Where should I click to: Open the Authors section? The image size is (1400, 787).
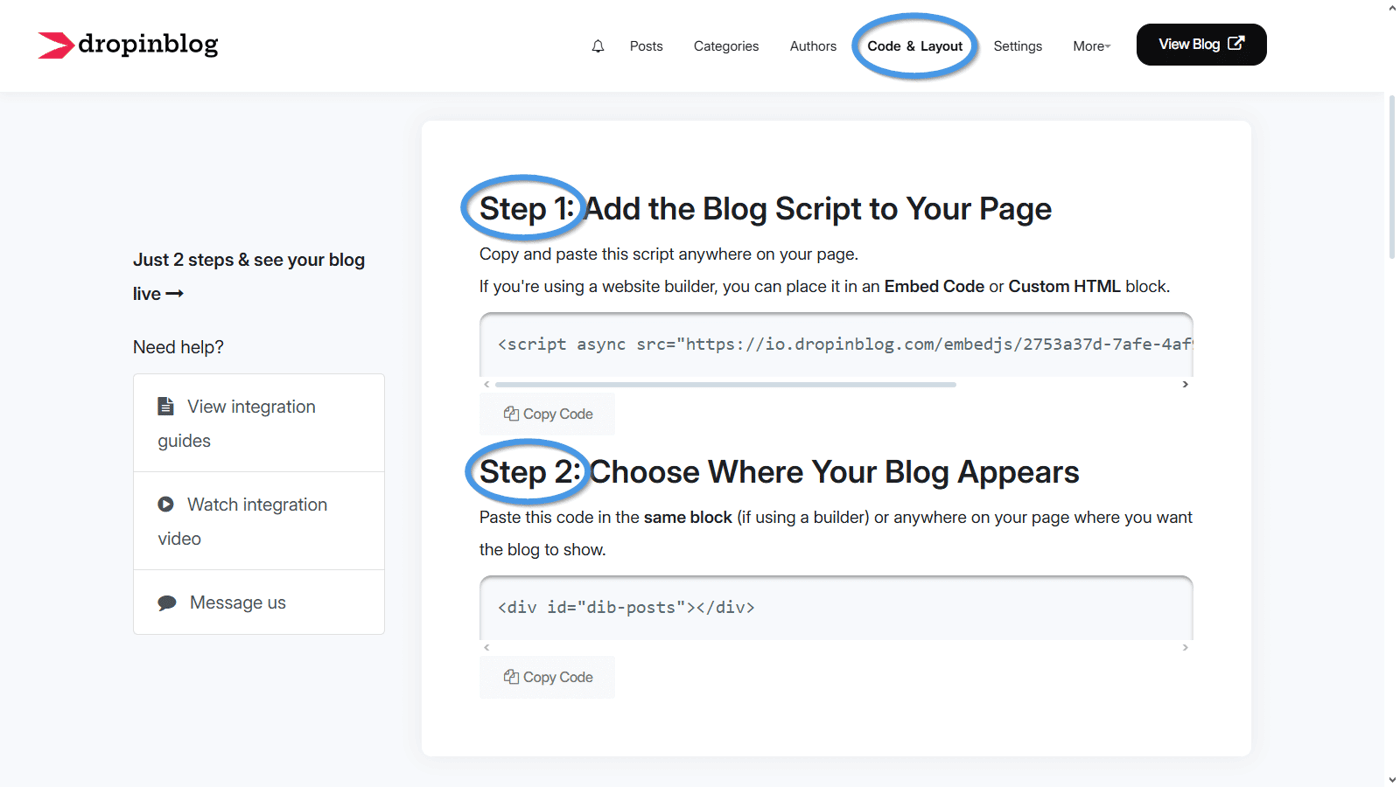pyautogui.click(x=813, y=46)
